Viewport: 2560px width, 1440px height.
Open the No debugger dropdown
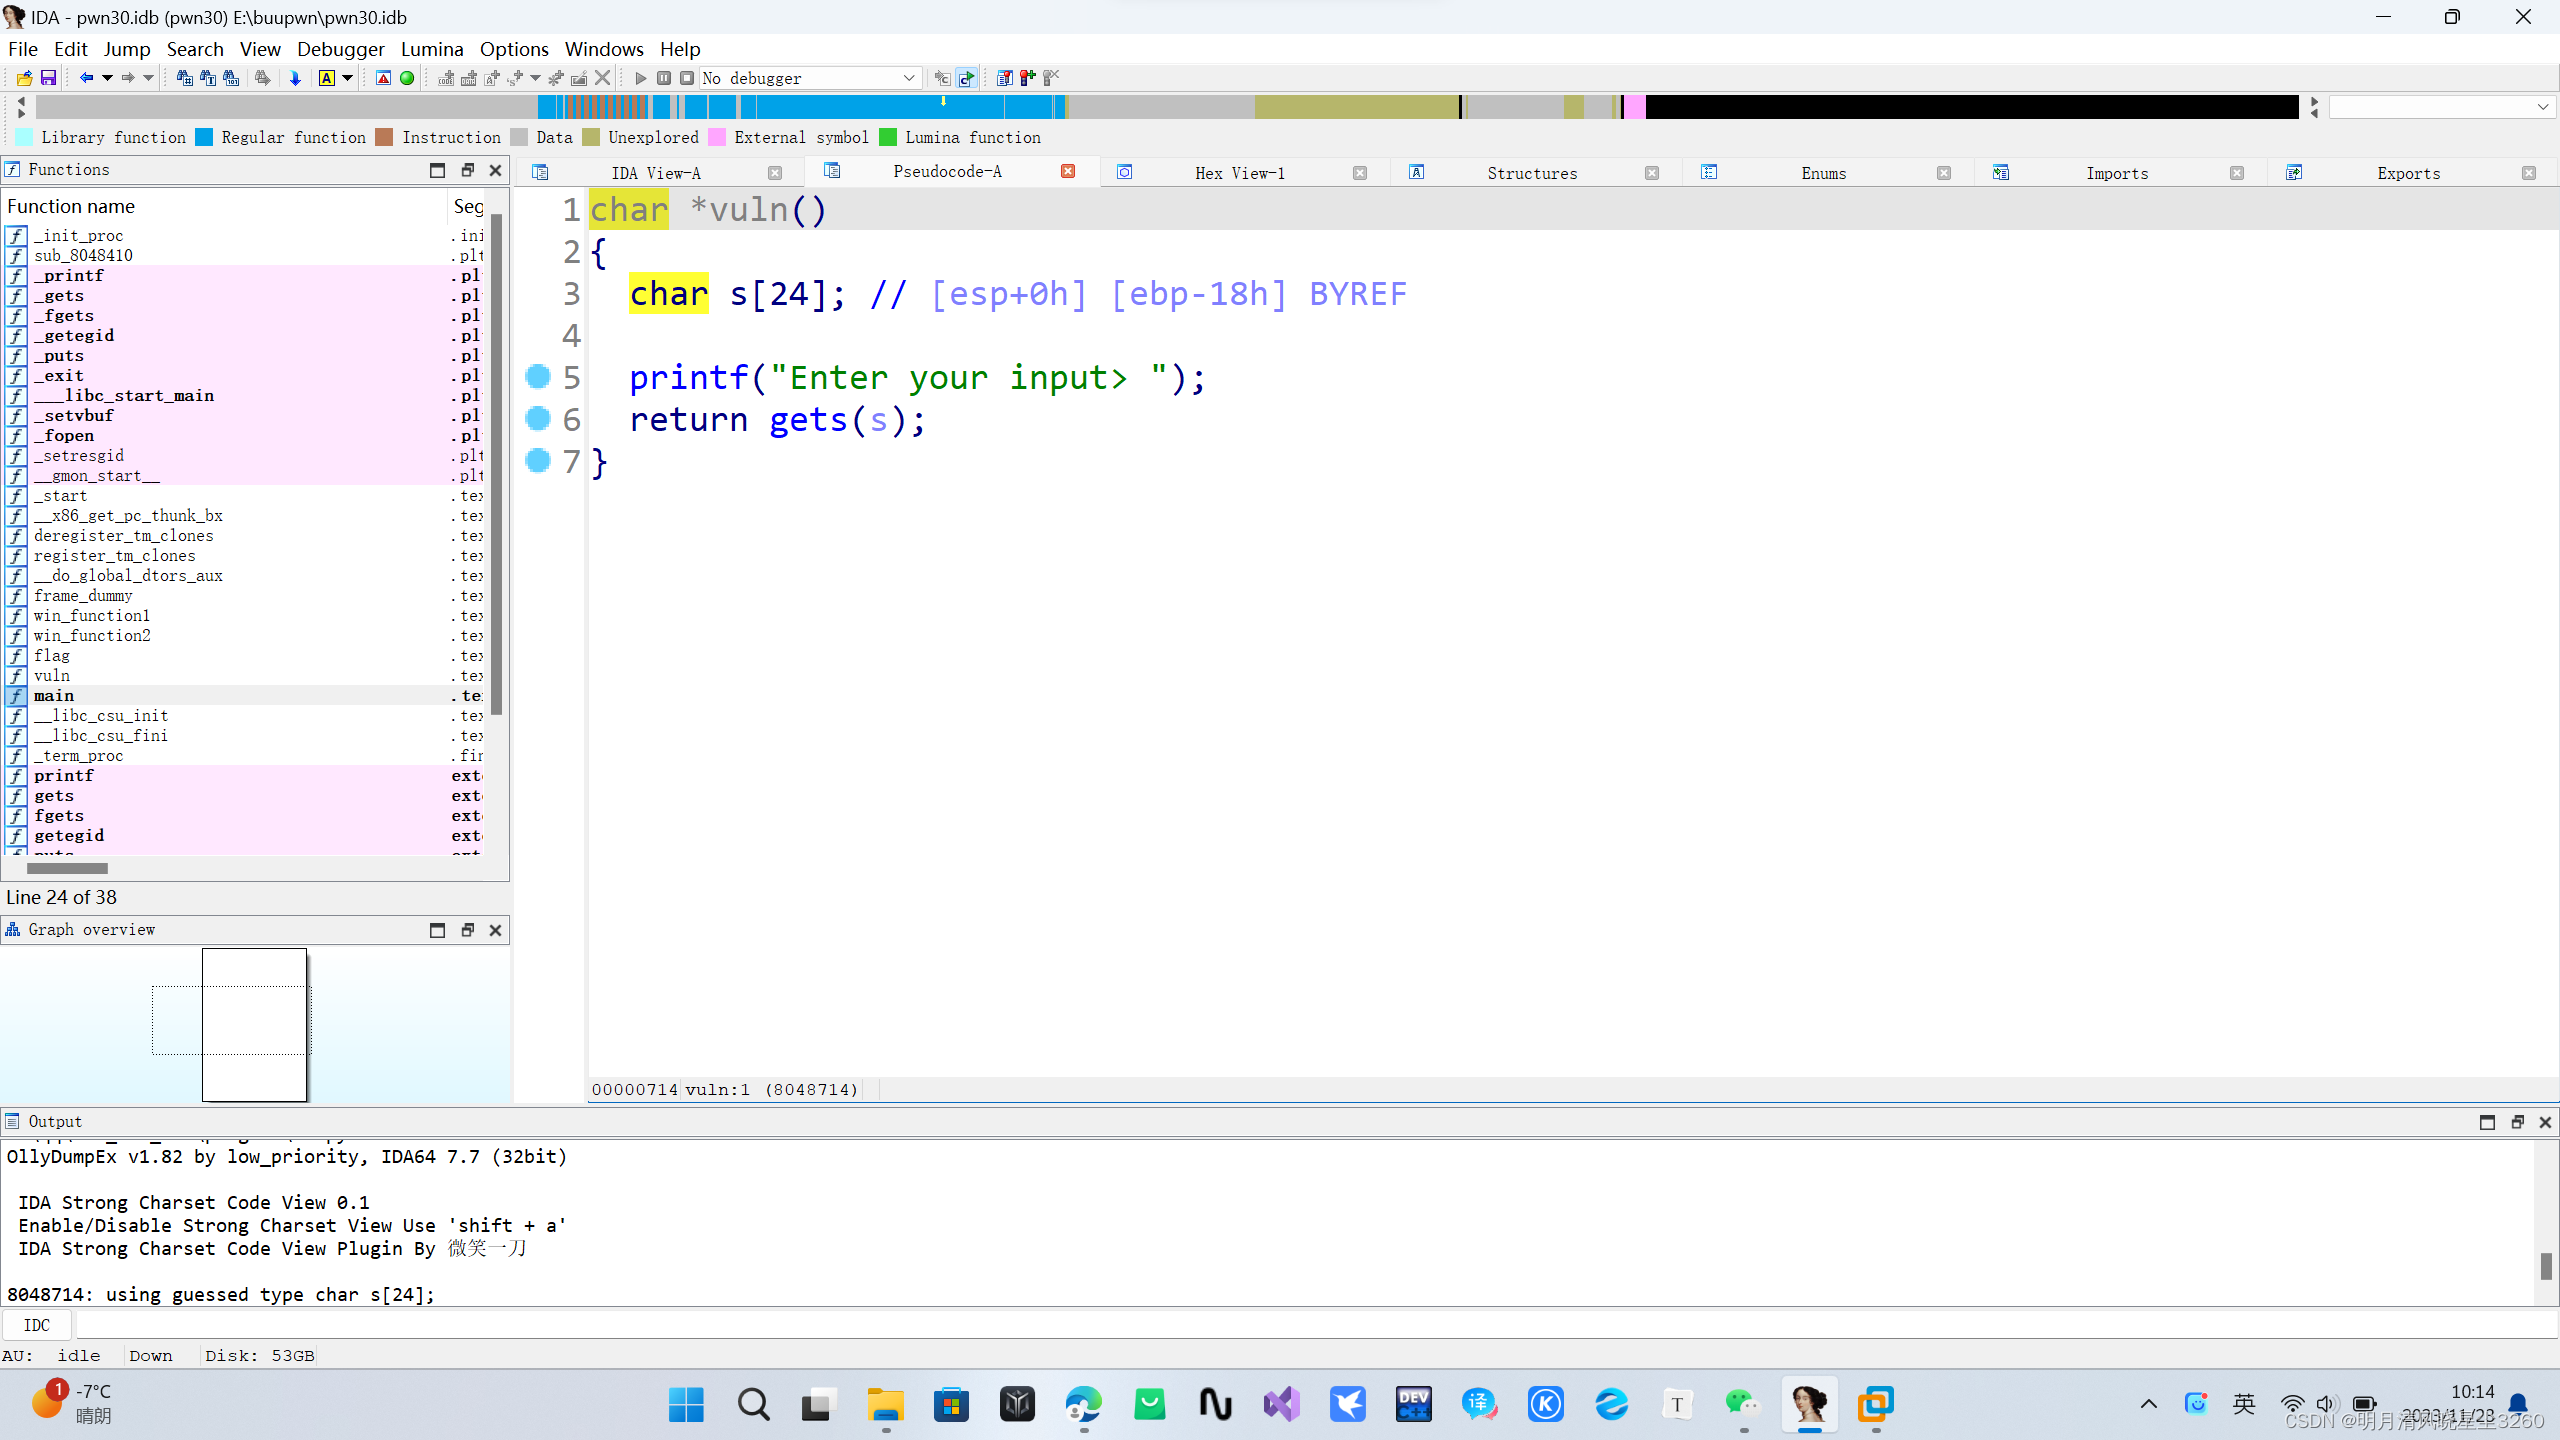pyautogui.click(x=908, y=78)
